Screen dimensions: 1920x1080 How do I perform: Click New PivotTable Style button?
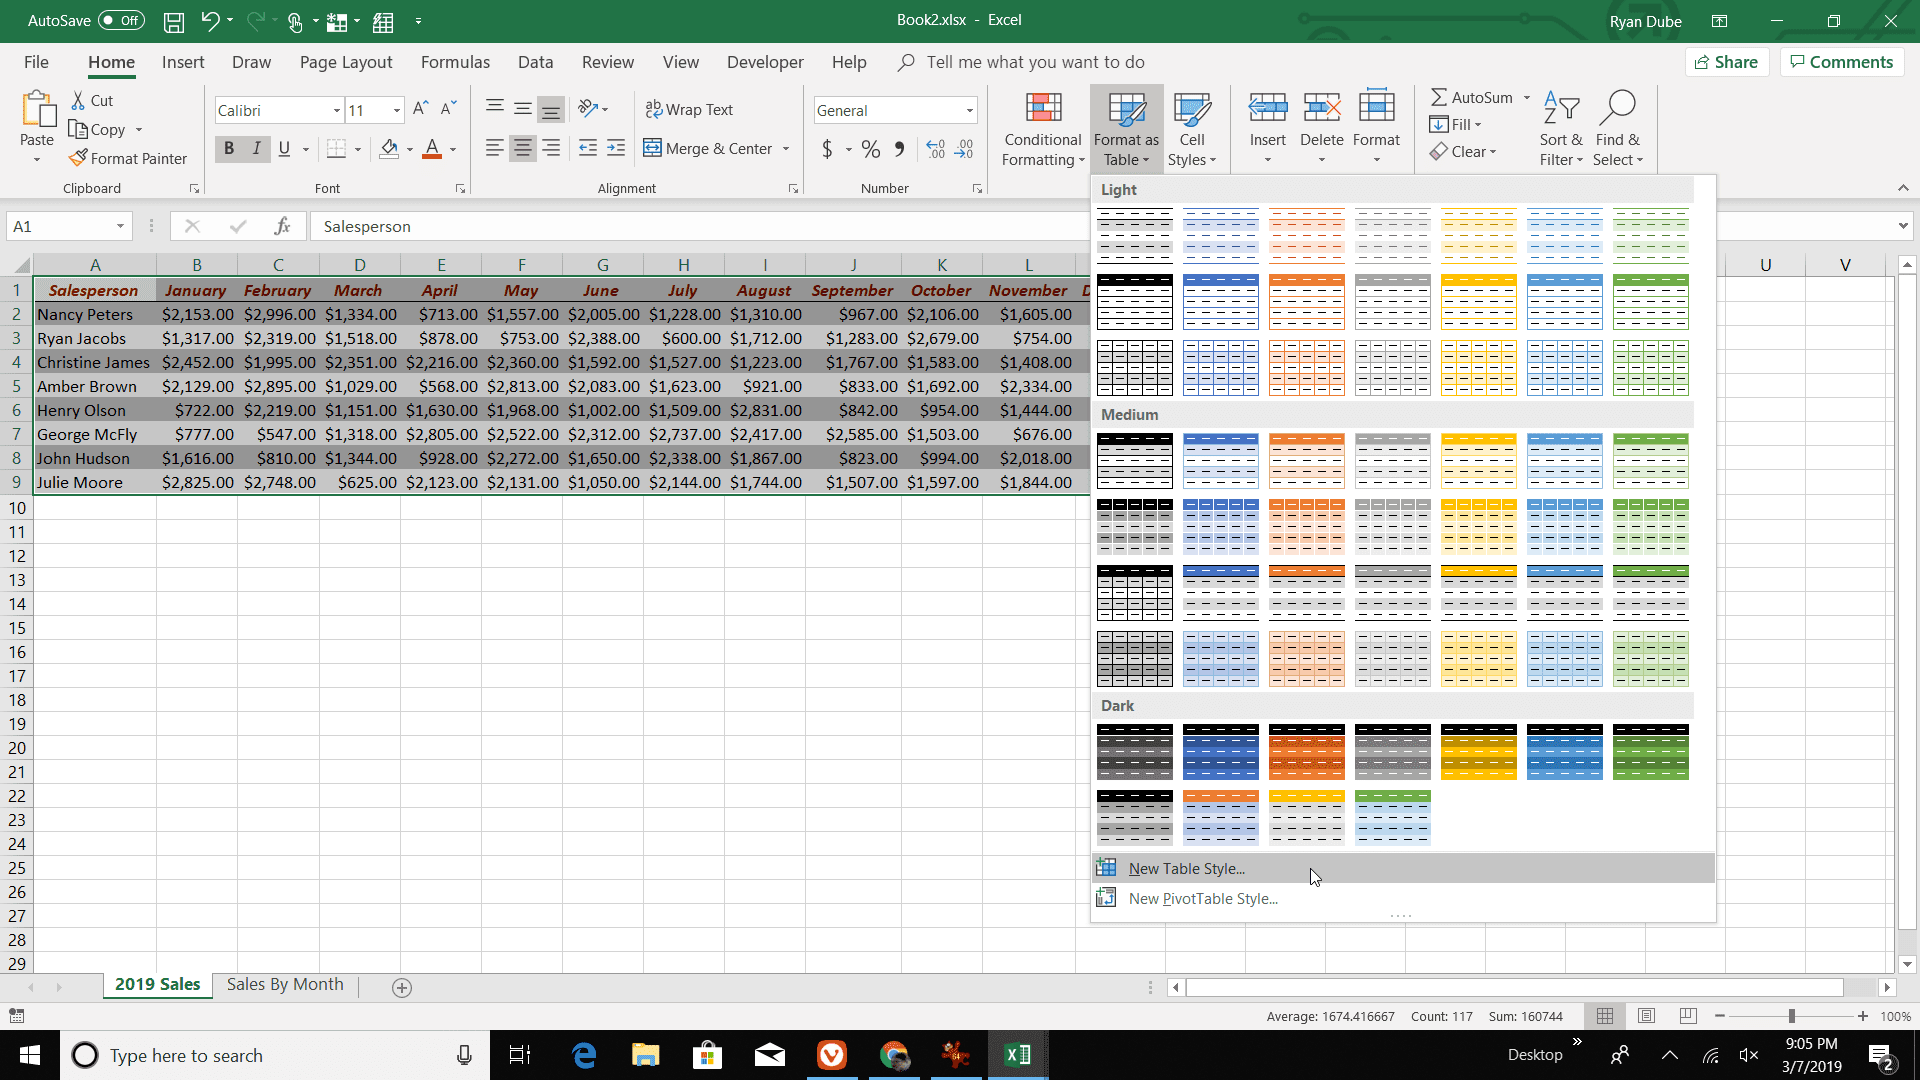point(1203,898)
